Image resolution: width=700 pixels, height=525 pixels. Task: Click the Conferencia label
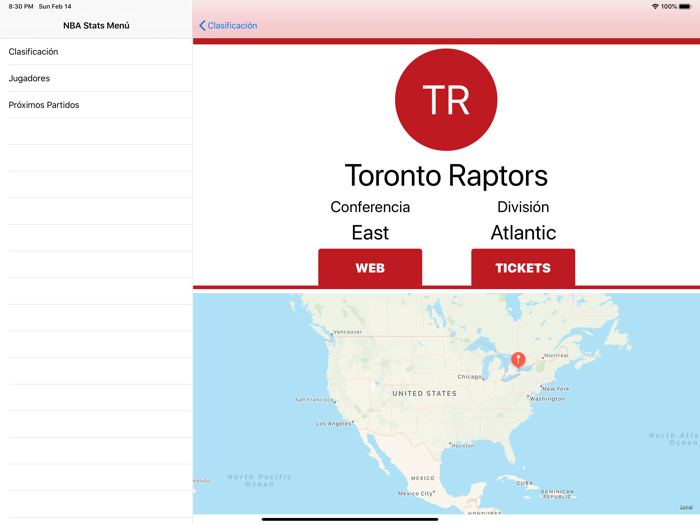[370, 207]
